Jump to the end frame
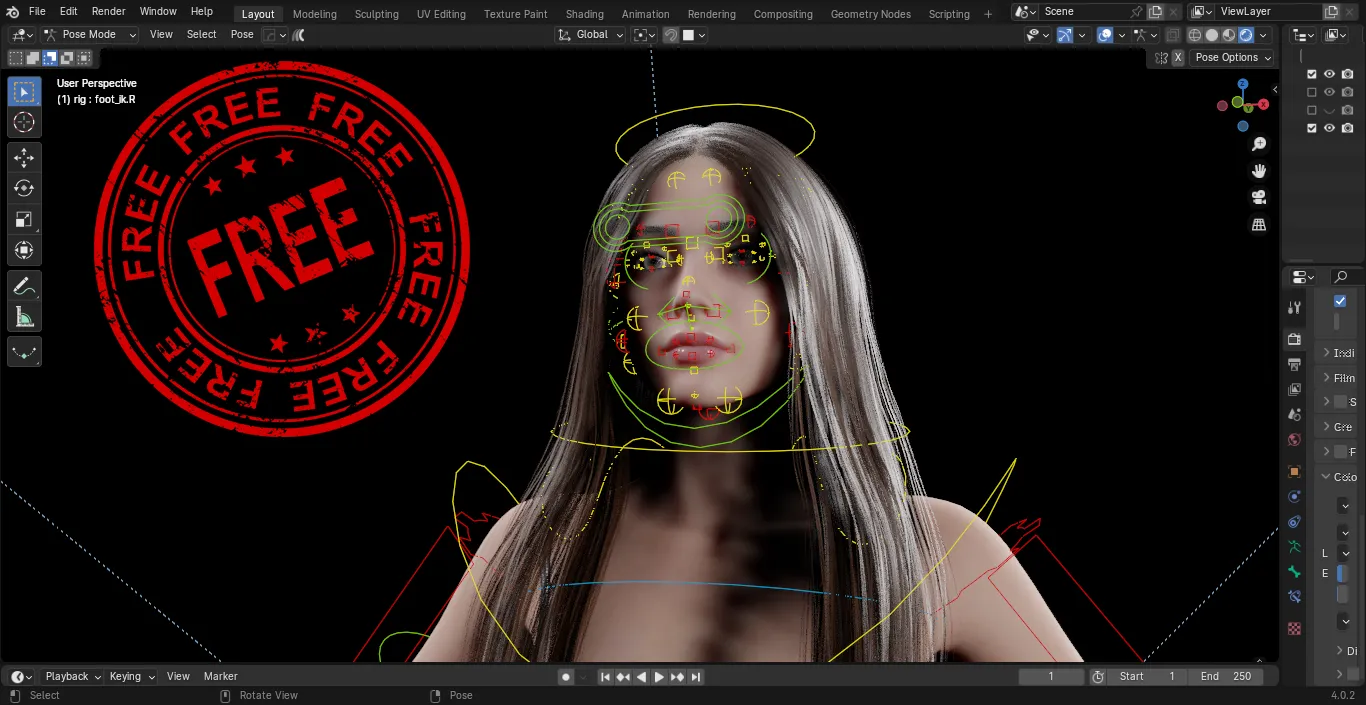 [696, 677]
